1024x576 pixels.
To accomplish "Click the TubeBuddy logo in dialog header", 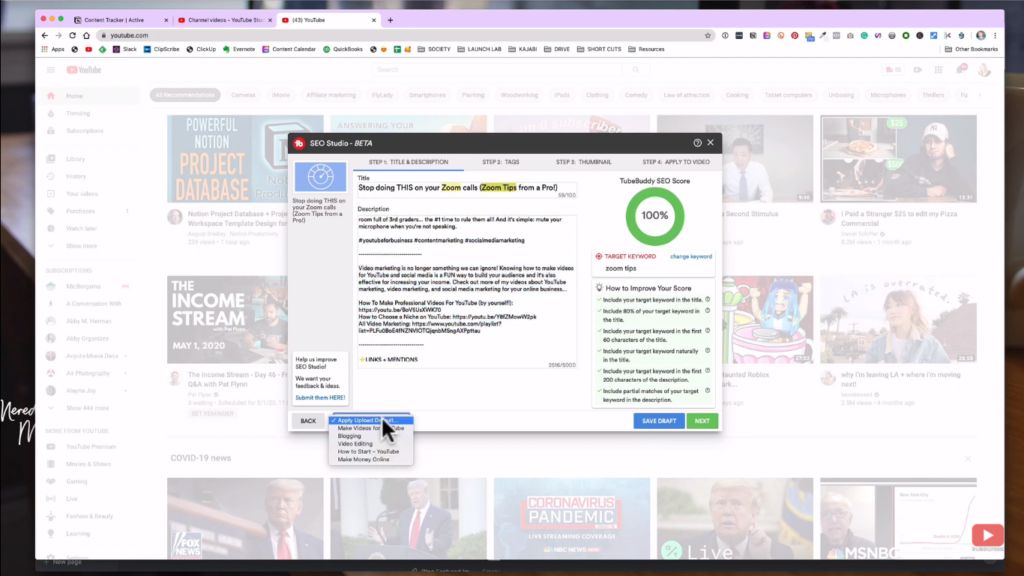I will [299, 143].
